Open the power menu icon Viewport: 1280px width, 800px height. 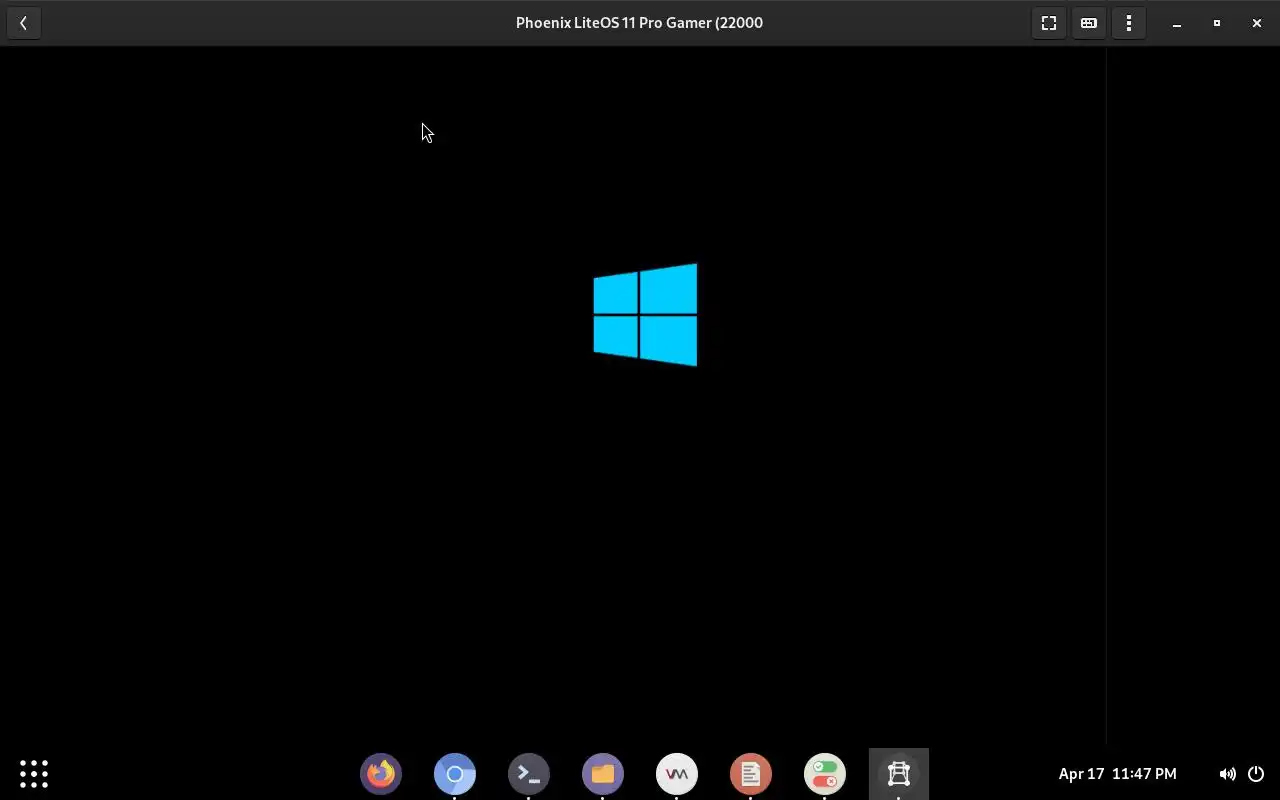point(1256,774)
